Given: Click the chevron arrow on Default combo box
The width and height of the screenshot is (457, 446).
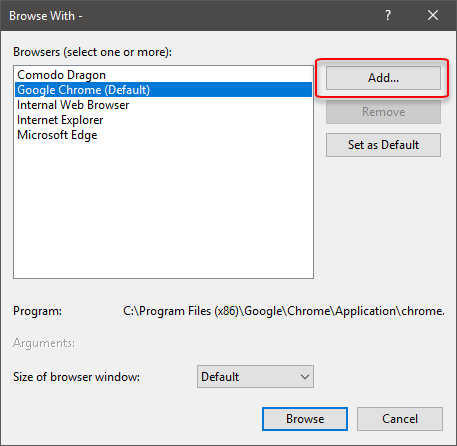Looking at the screenshot, I should pos(305,377).
